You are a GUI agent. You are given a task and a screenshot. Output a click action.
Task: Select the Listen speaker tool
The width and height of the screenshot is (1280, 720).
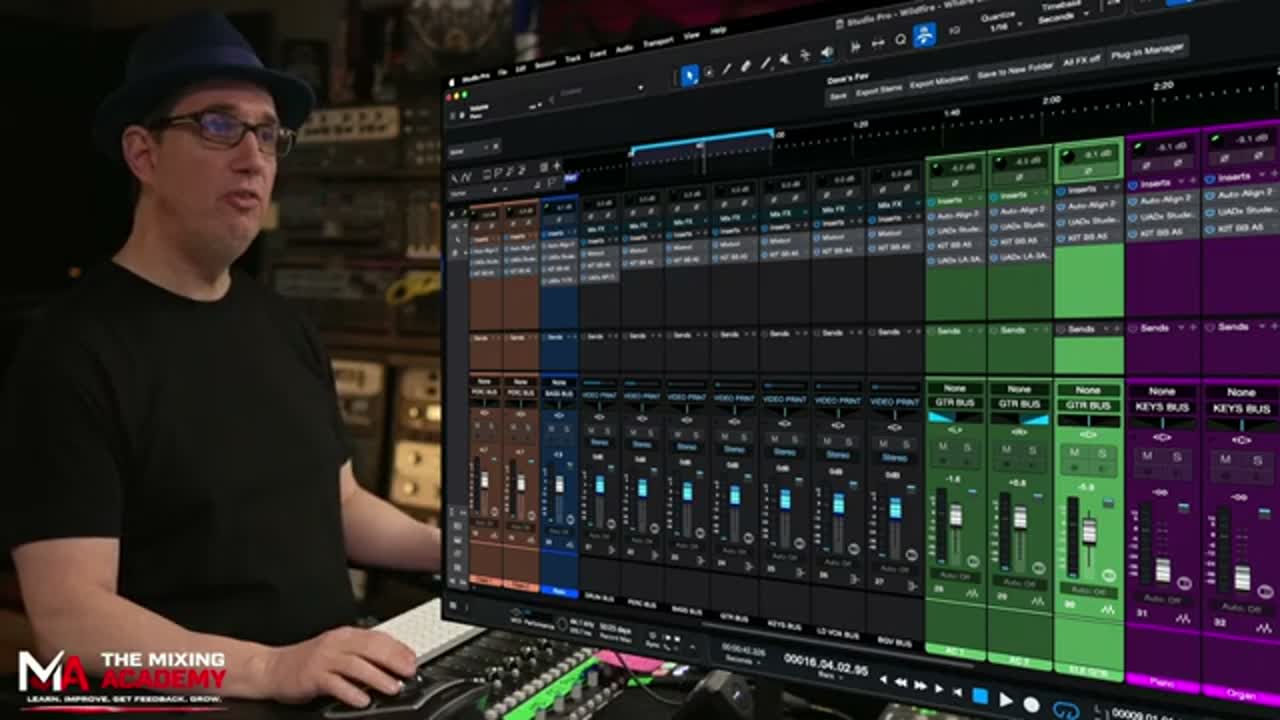(827, 53)
